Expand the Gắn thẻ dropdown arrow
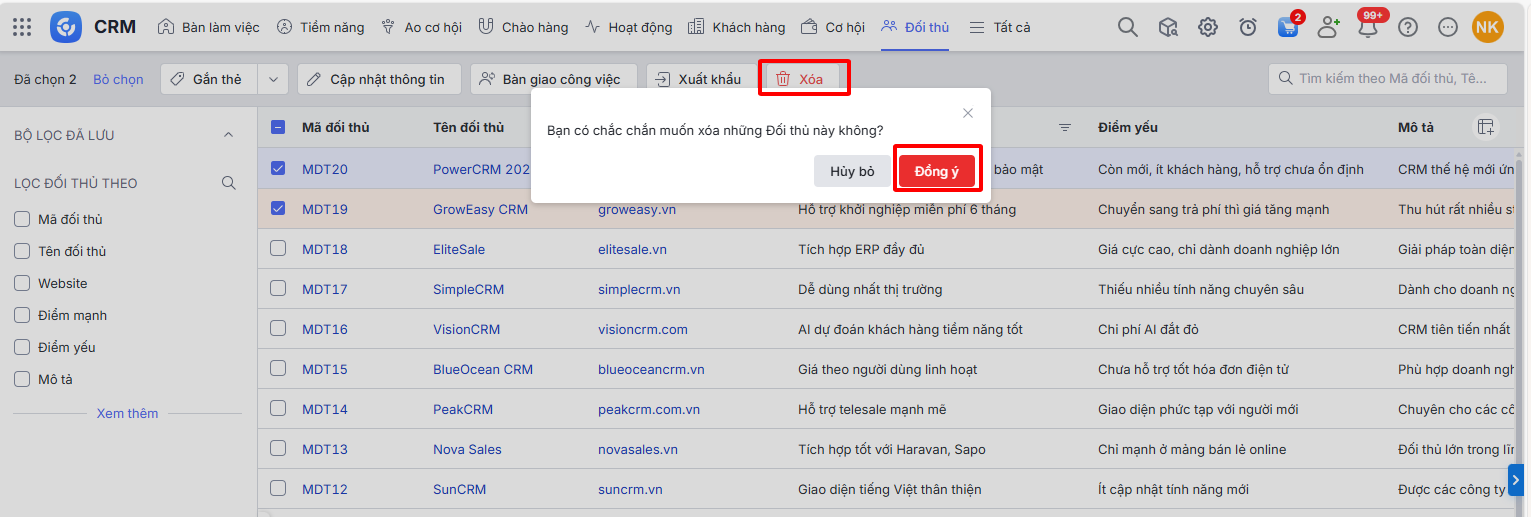Image resolution: width=1531 pixels, height=517 pixels. click(x=273, y=79)
